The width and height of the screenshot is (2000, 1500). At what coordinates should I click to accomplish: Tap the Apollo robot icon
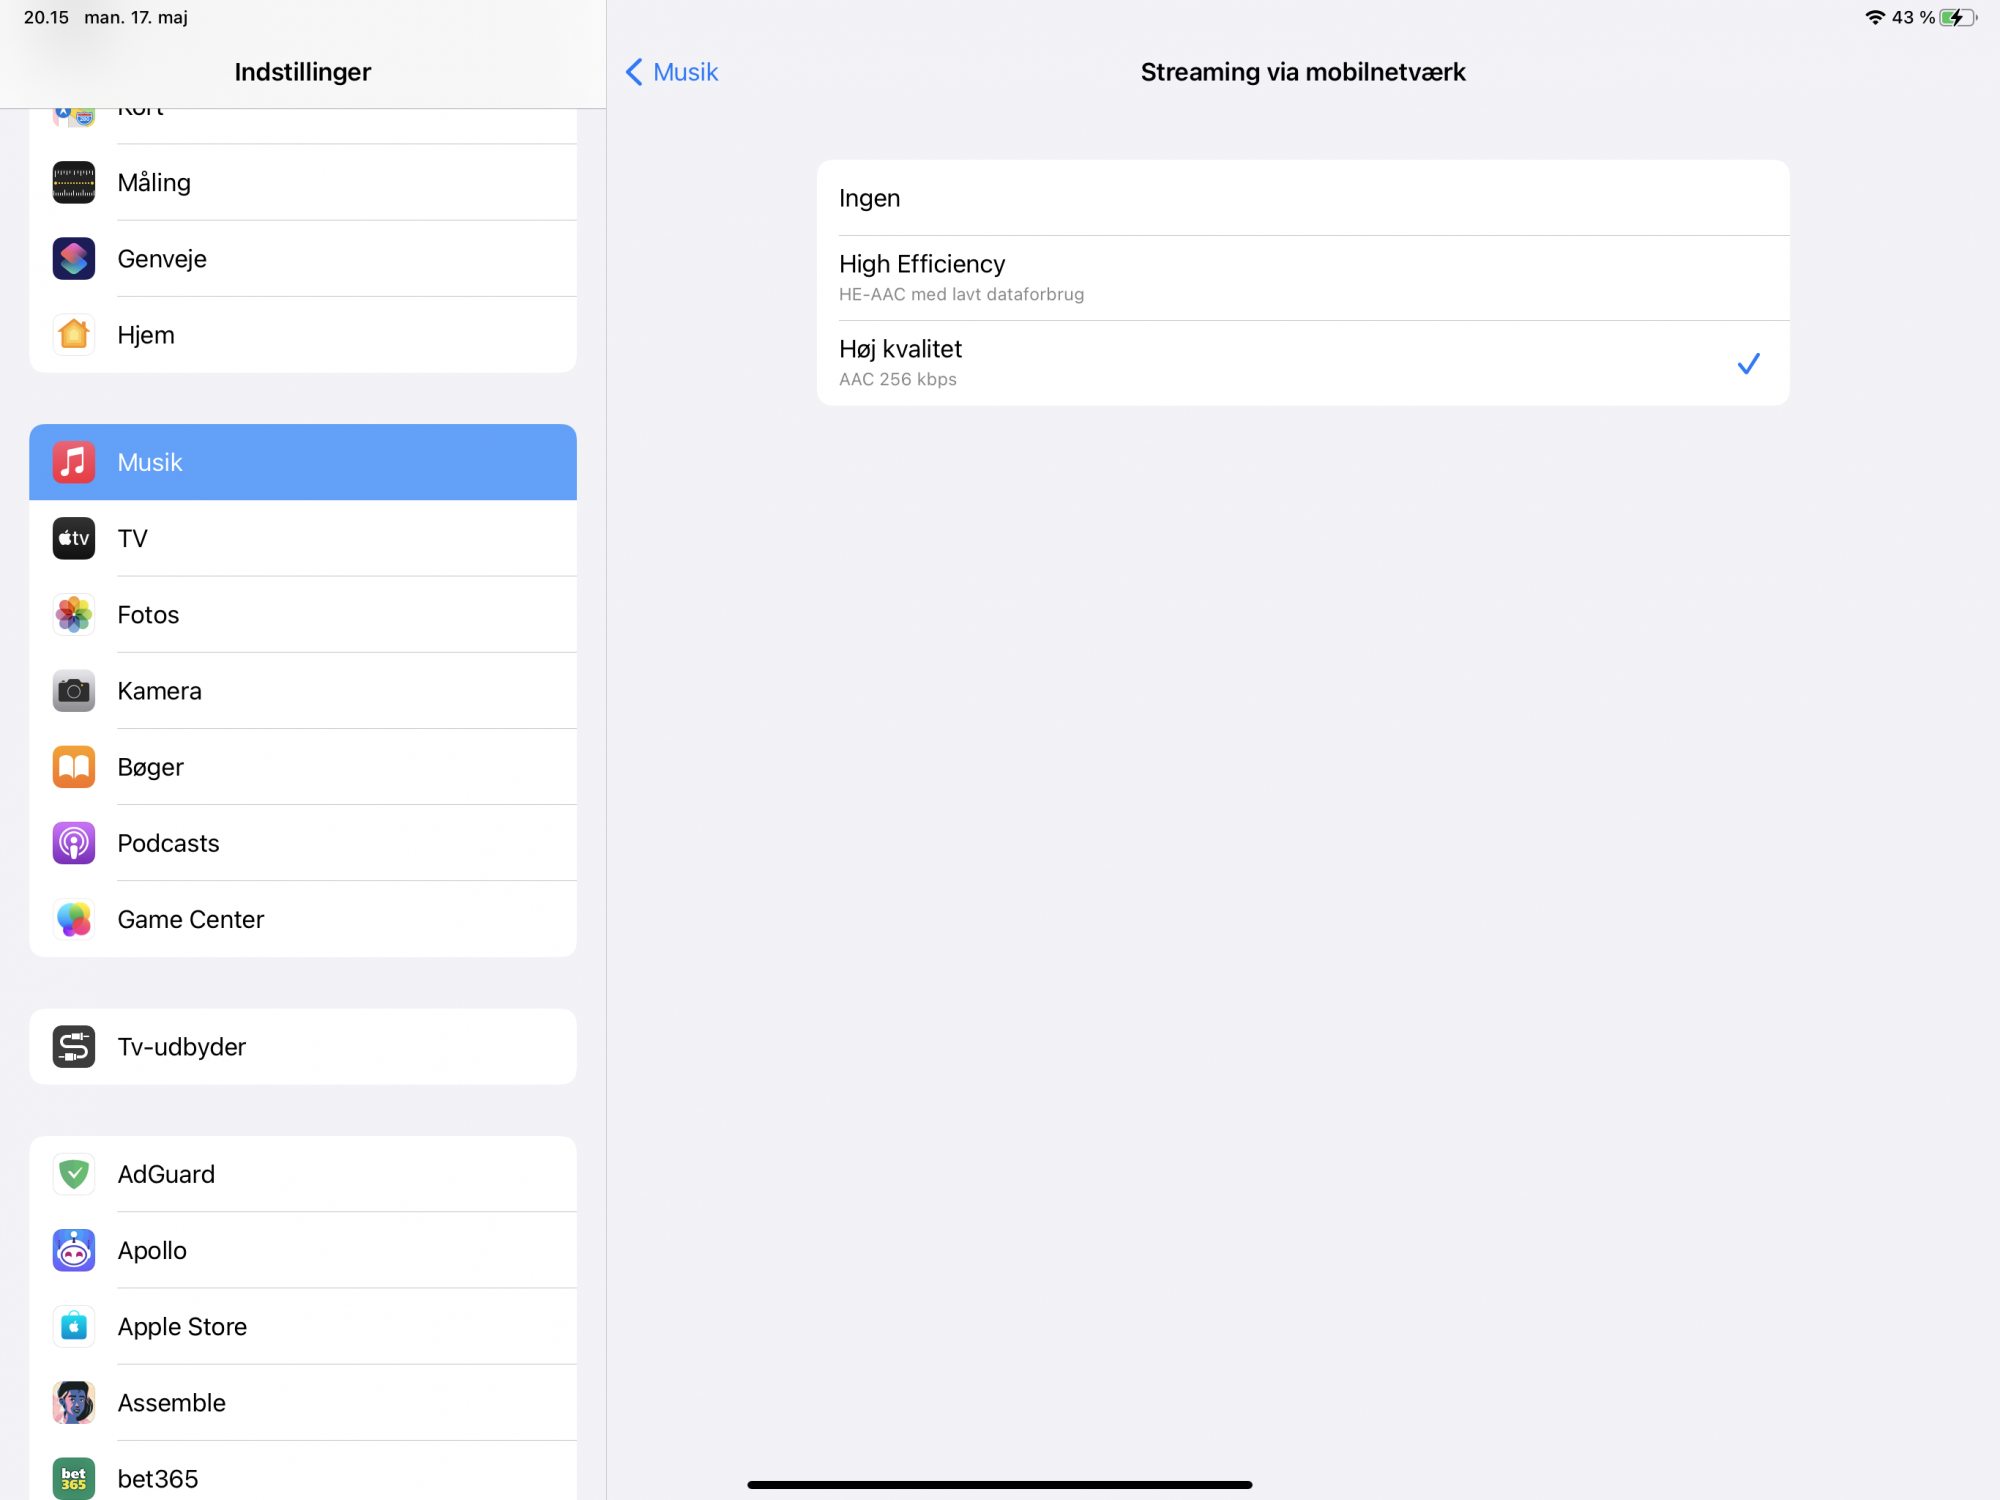pyautogui.click(x=73, y=1250)
